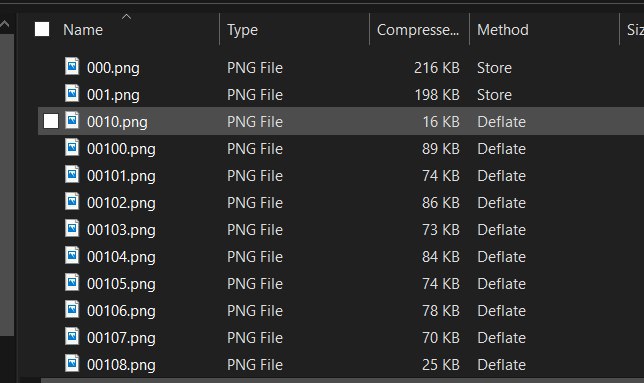
Task: Sort files by Name column header
Action: [x=83, y=30]
